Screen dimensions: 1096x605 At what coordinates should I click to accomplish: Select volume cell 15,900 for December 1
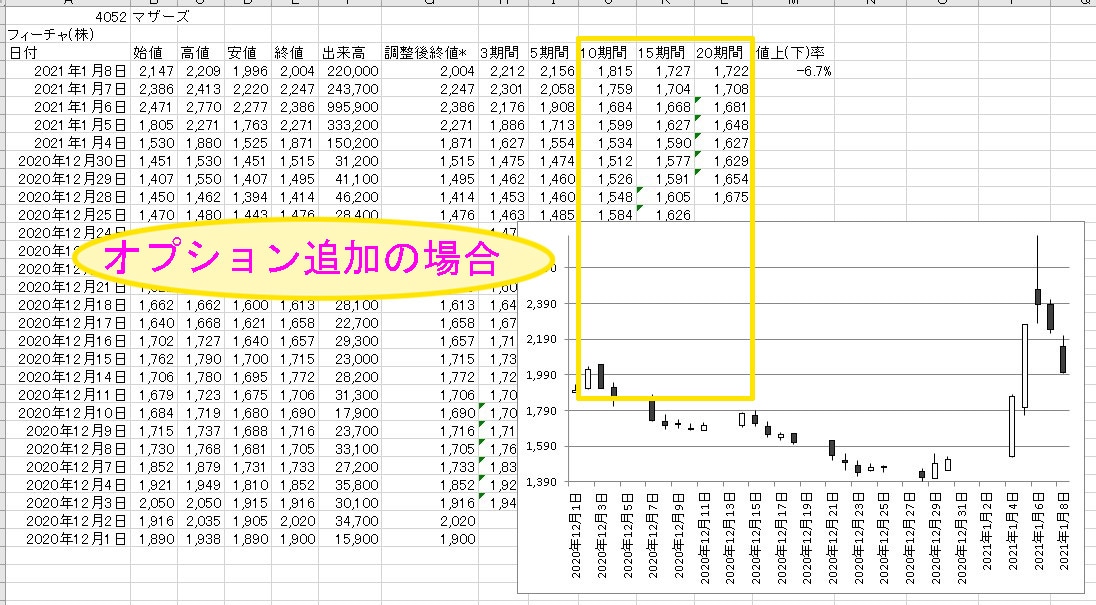349,539
